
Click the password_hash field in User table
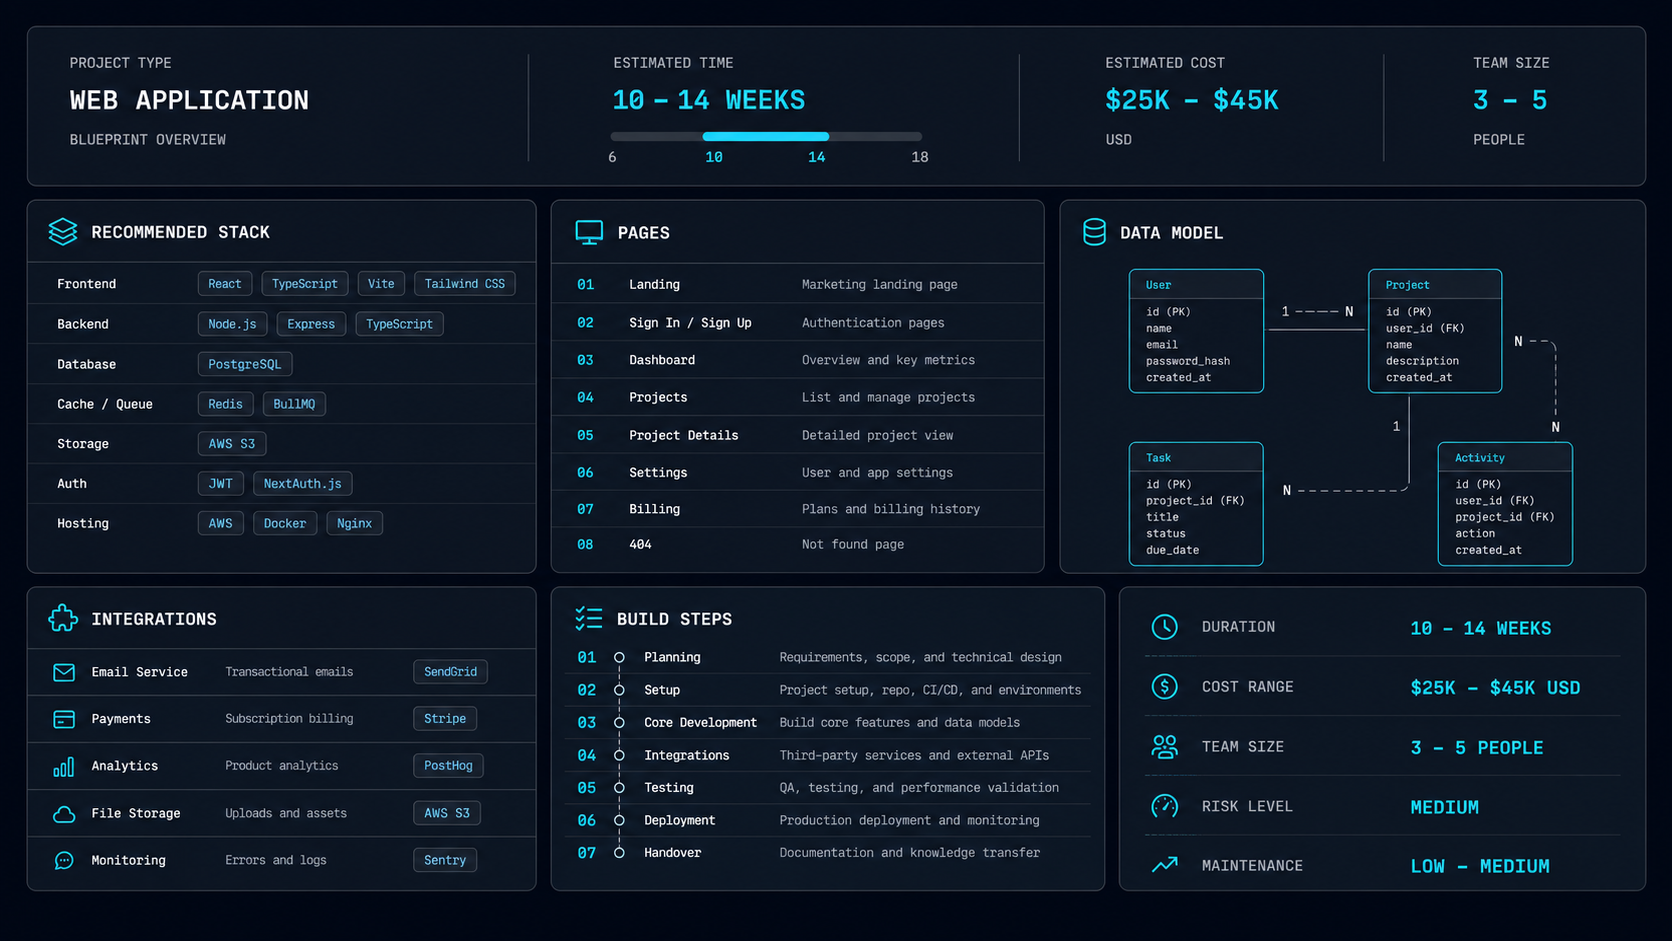click(1188, 361)
